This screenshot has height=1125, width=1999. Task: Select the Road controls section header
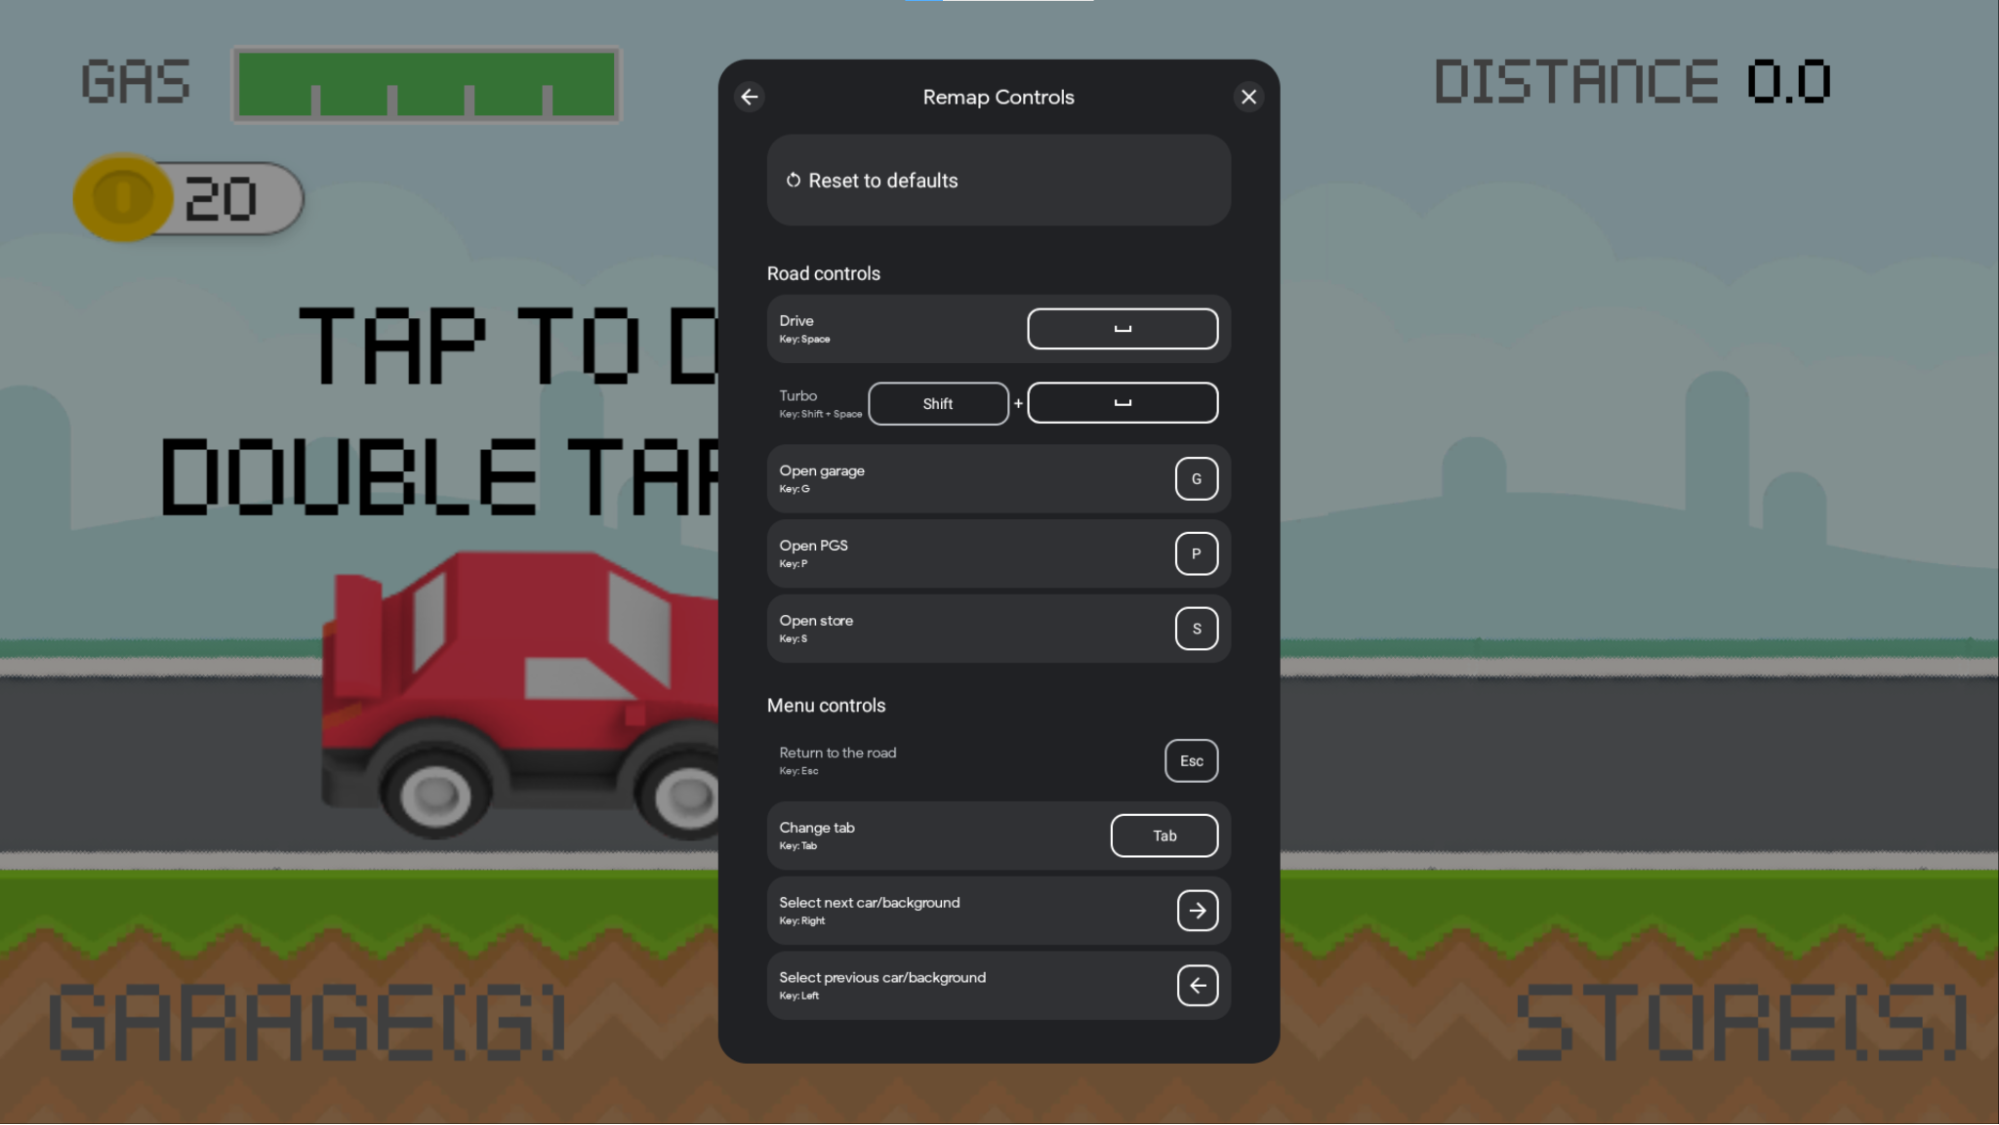pyautogui.click(x=824, y=273)
